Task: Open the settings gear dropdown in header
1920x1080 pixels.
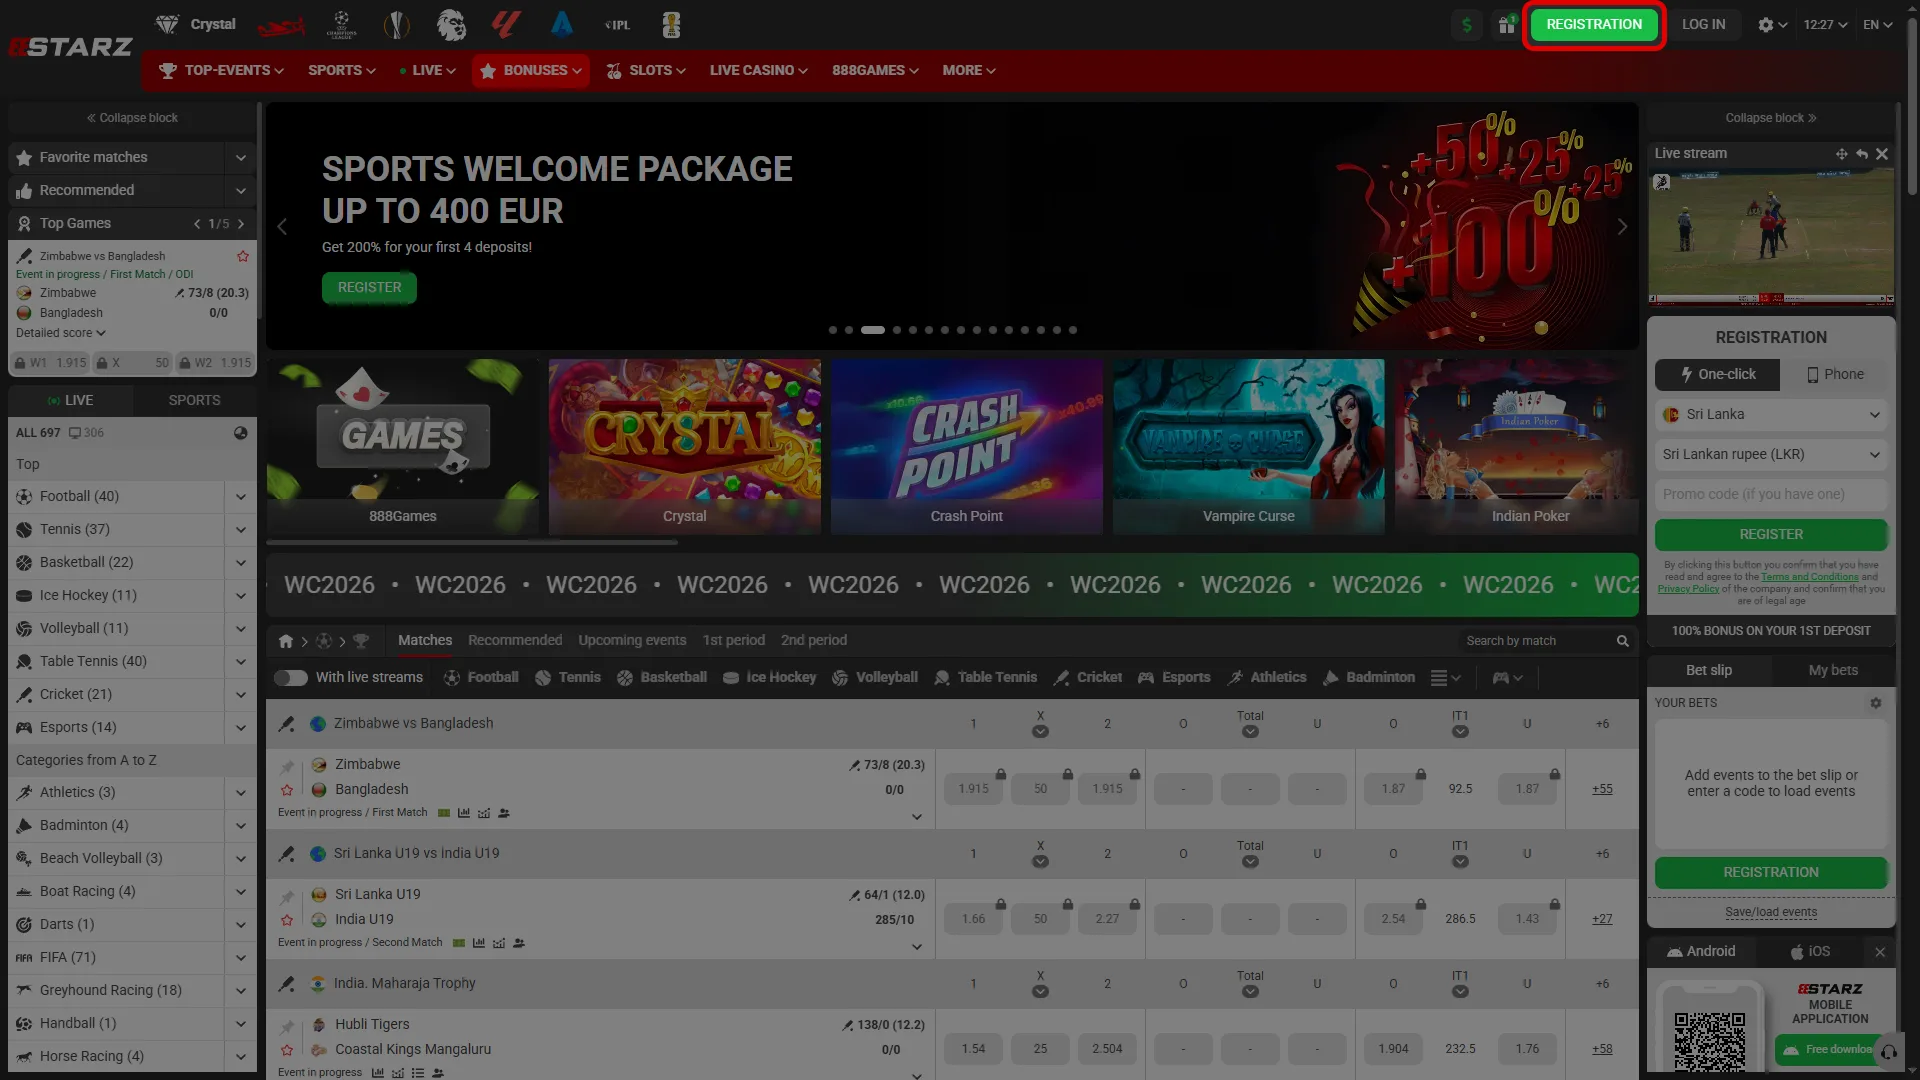Action: (x=1772, y=25)
